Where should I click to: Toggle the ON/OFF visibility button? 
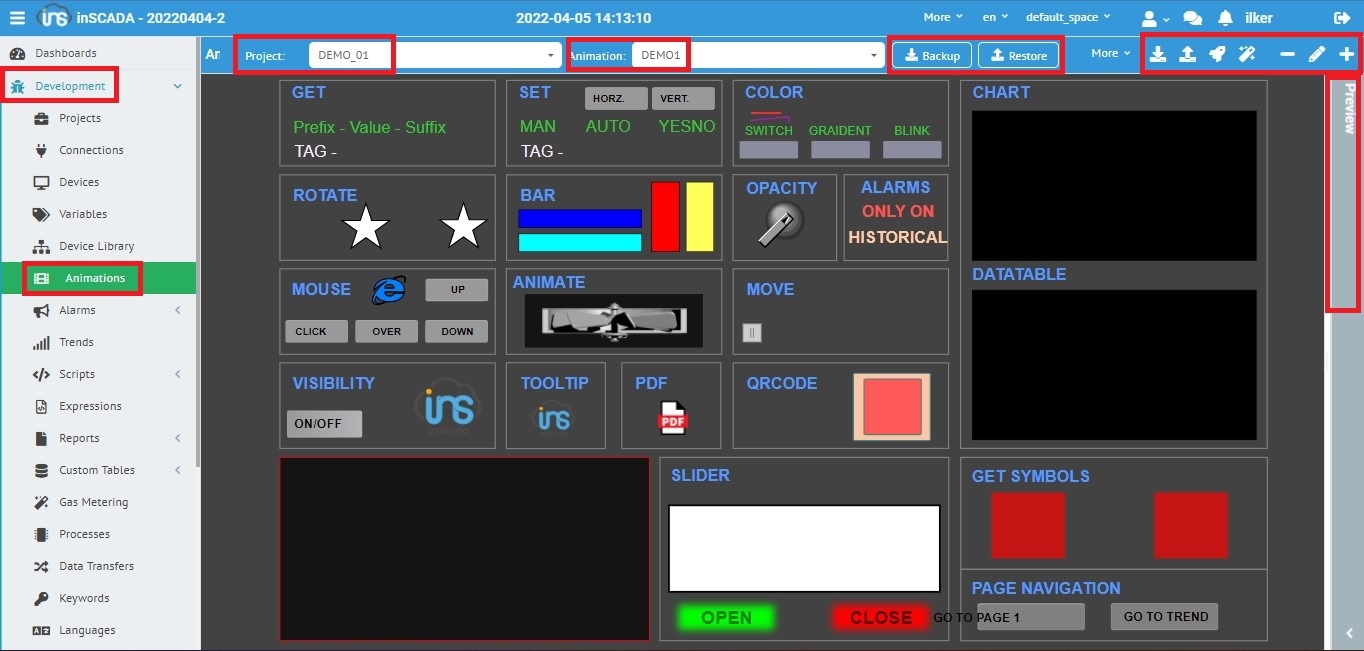tap(324, 424)
